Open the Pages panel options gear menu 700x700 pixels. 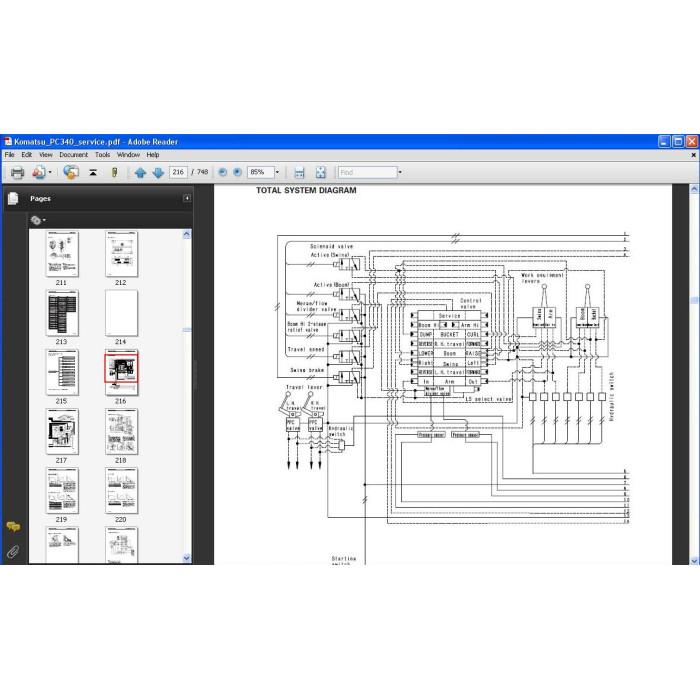tap(38, 220)
